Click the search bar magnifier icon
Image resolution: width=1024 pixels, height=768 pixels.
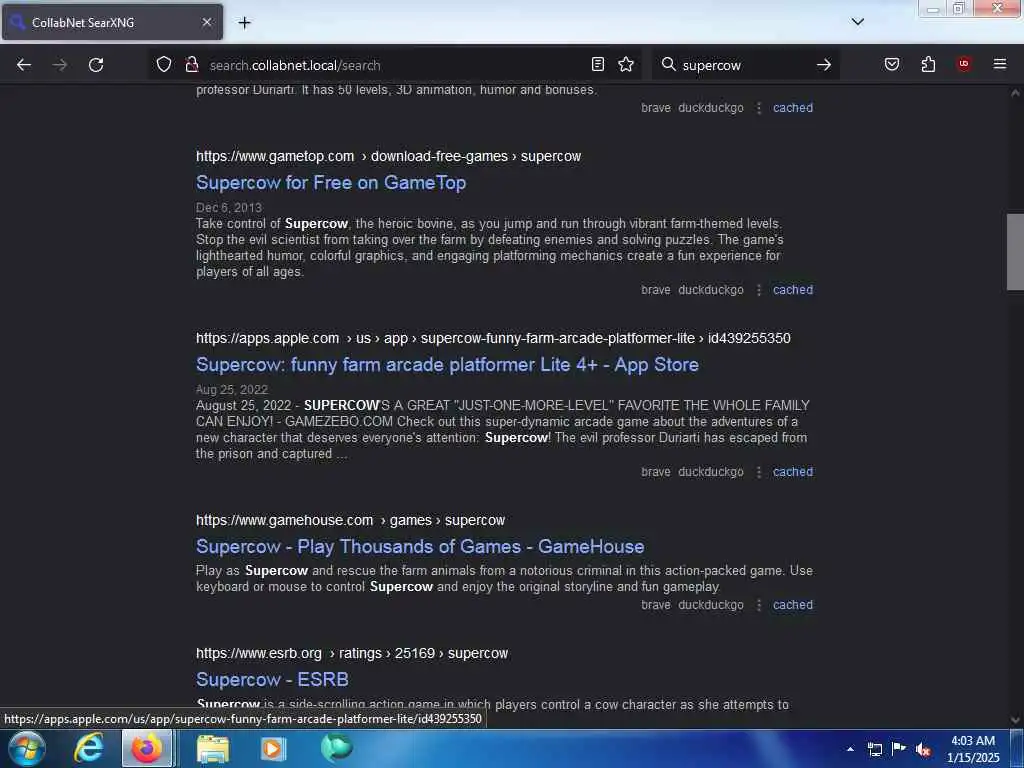(668, 64)
